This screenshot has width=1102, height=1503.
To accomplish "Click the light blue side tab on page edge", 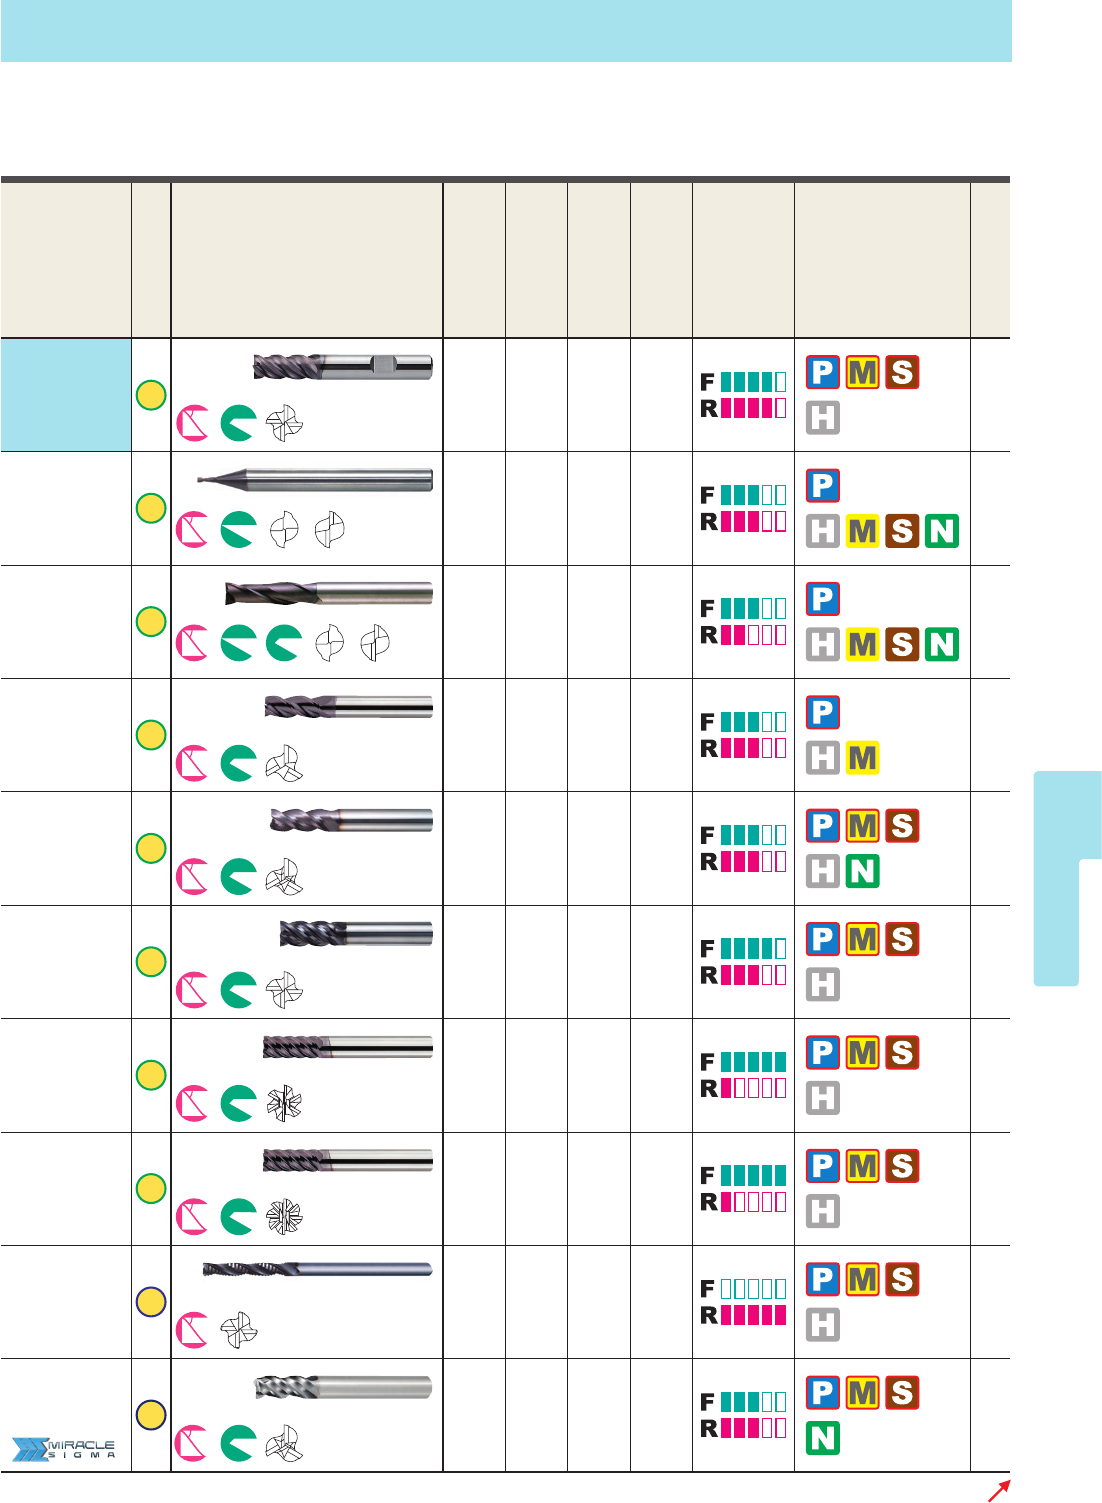I will coord(1067,878).
